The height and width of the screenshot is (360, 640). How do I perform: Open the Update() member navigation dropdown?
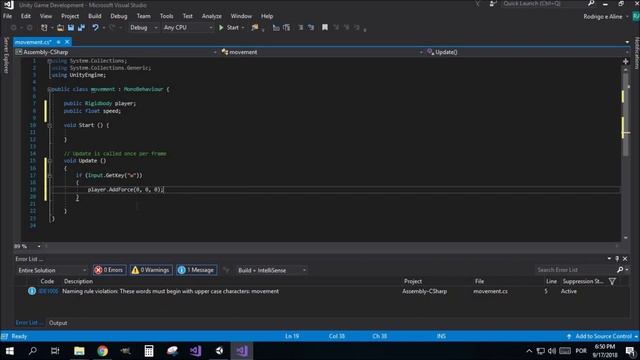[527, 52]
